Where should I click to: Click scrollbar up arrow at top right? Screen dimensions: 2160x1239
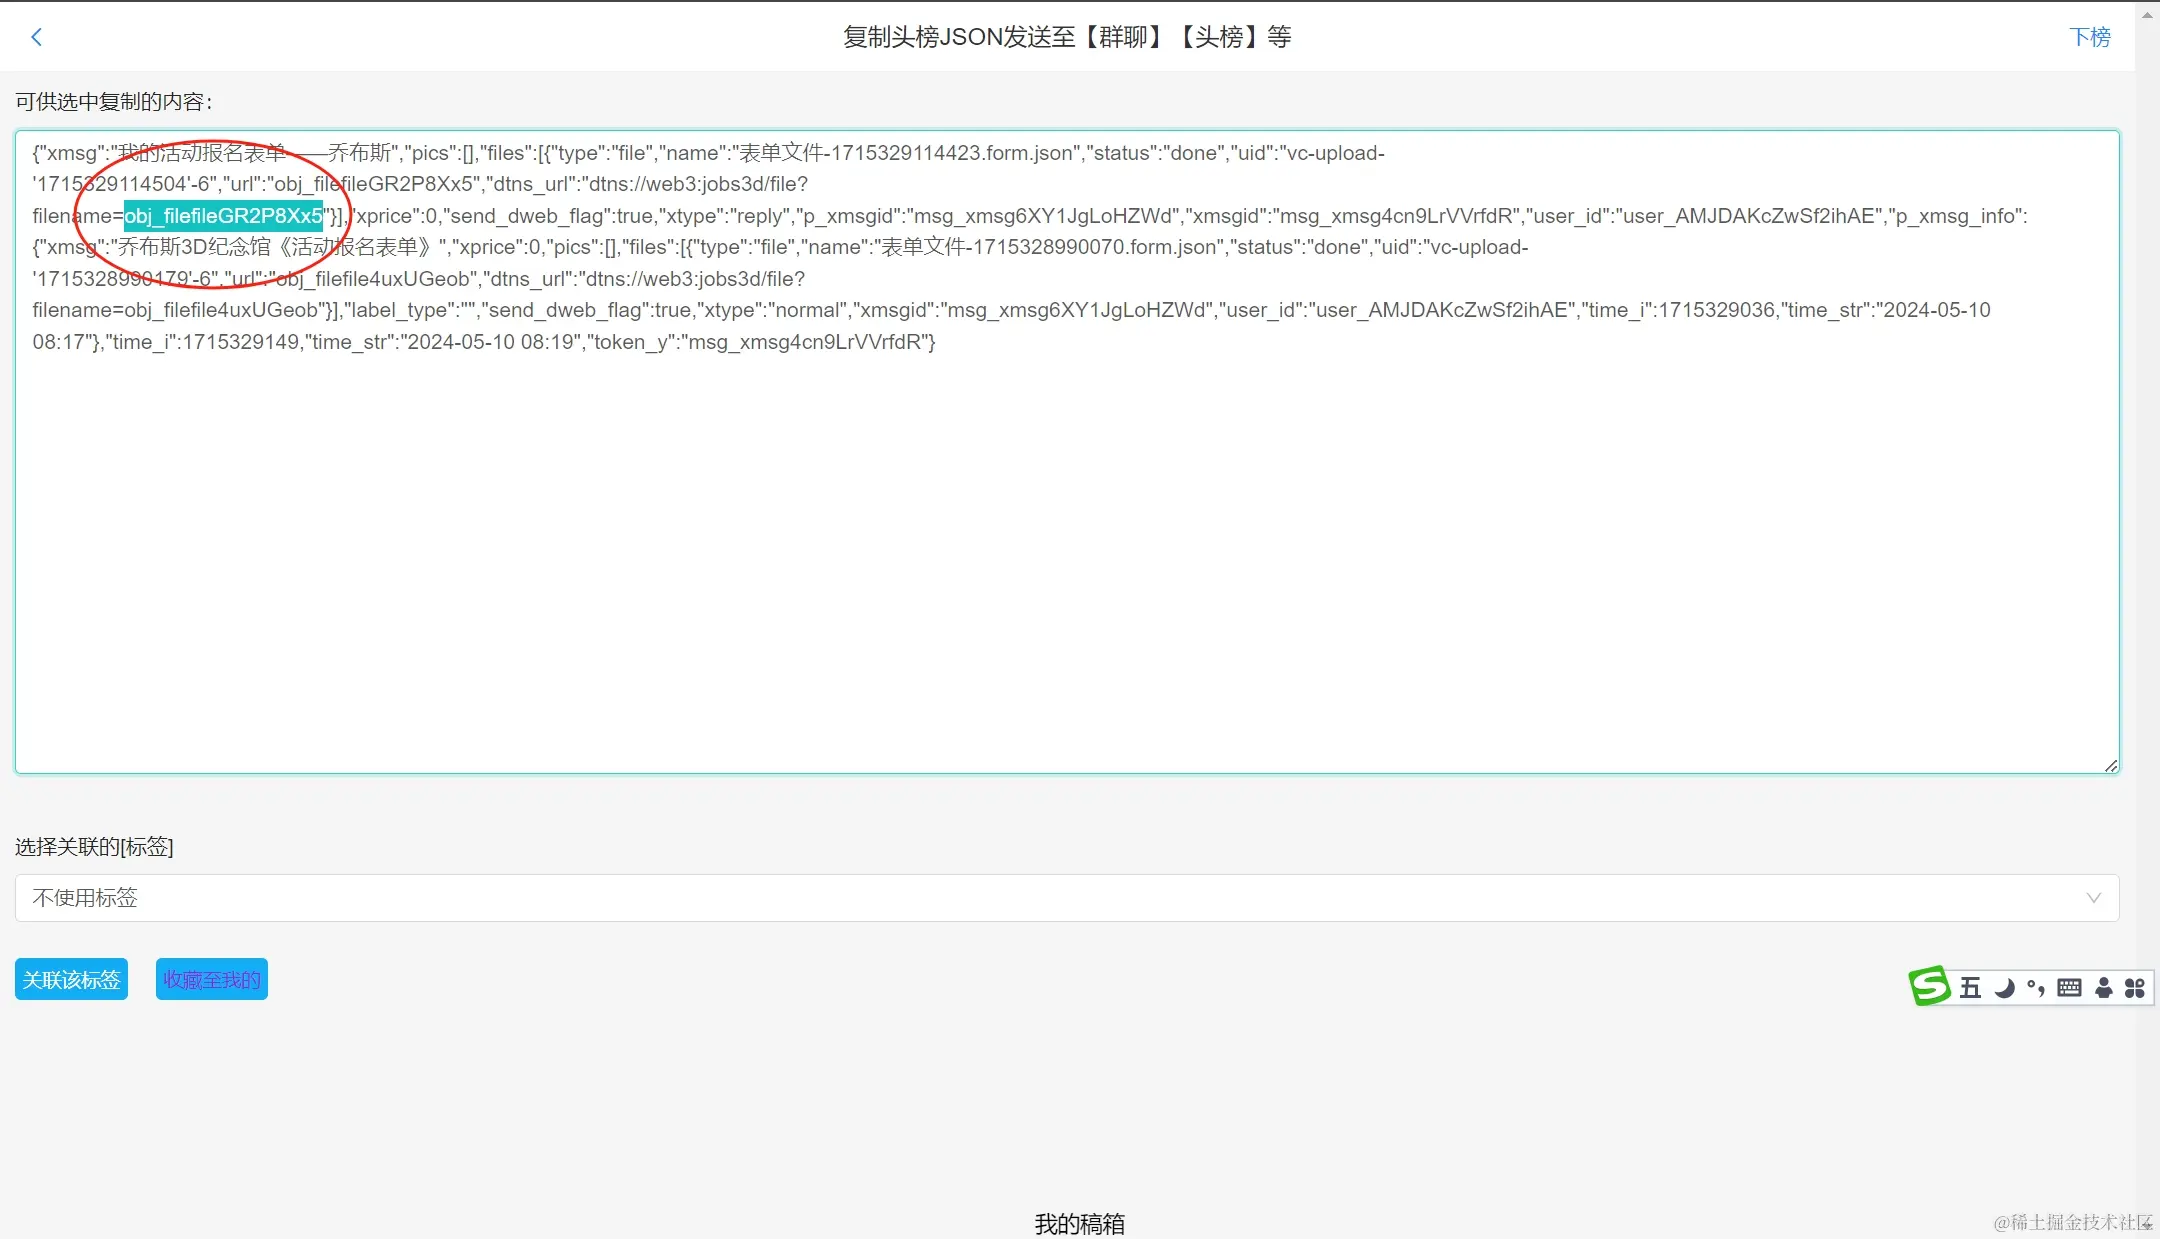(2147, 14)
